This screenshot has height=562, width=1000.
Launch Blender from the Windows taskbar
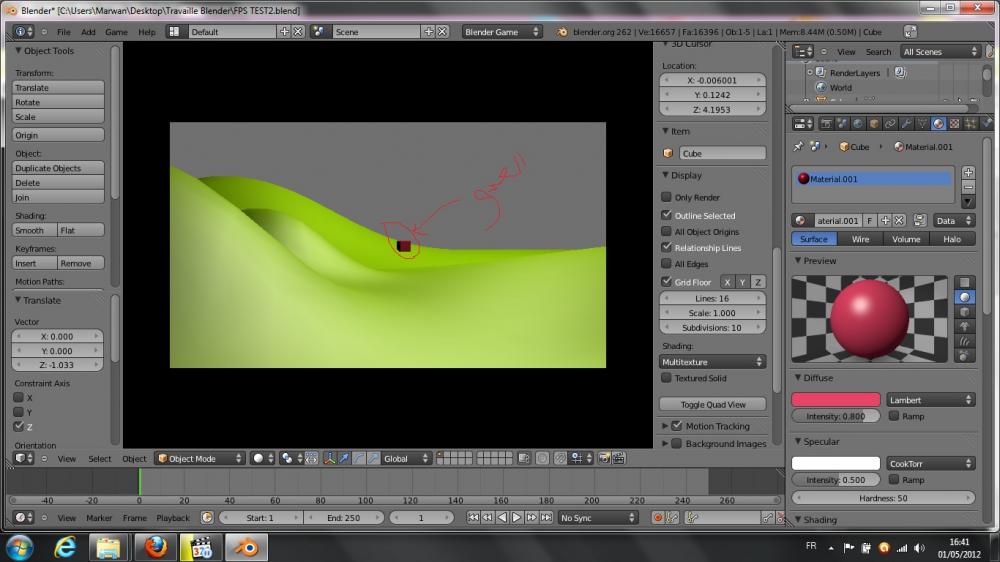[245, 547]
